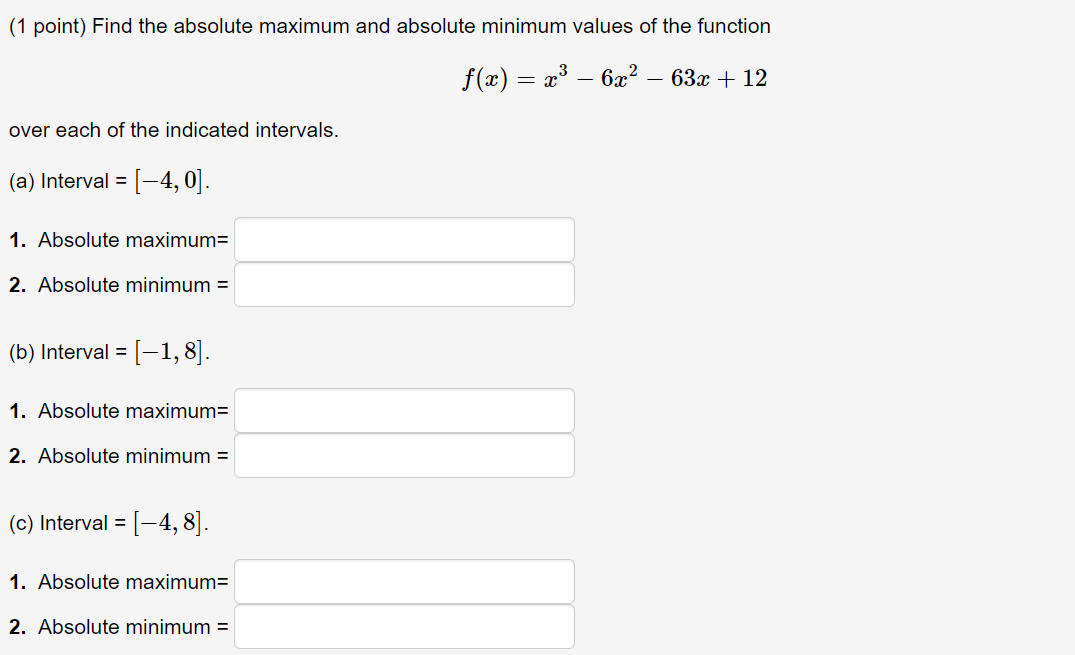Click the absolute minimum input for interval [-1,8]

pos(404,455)
